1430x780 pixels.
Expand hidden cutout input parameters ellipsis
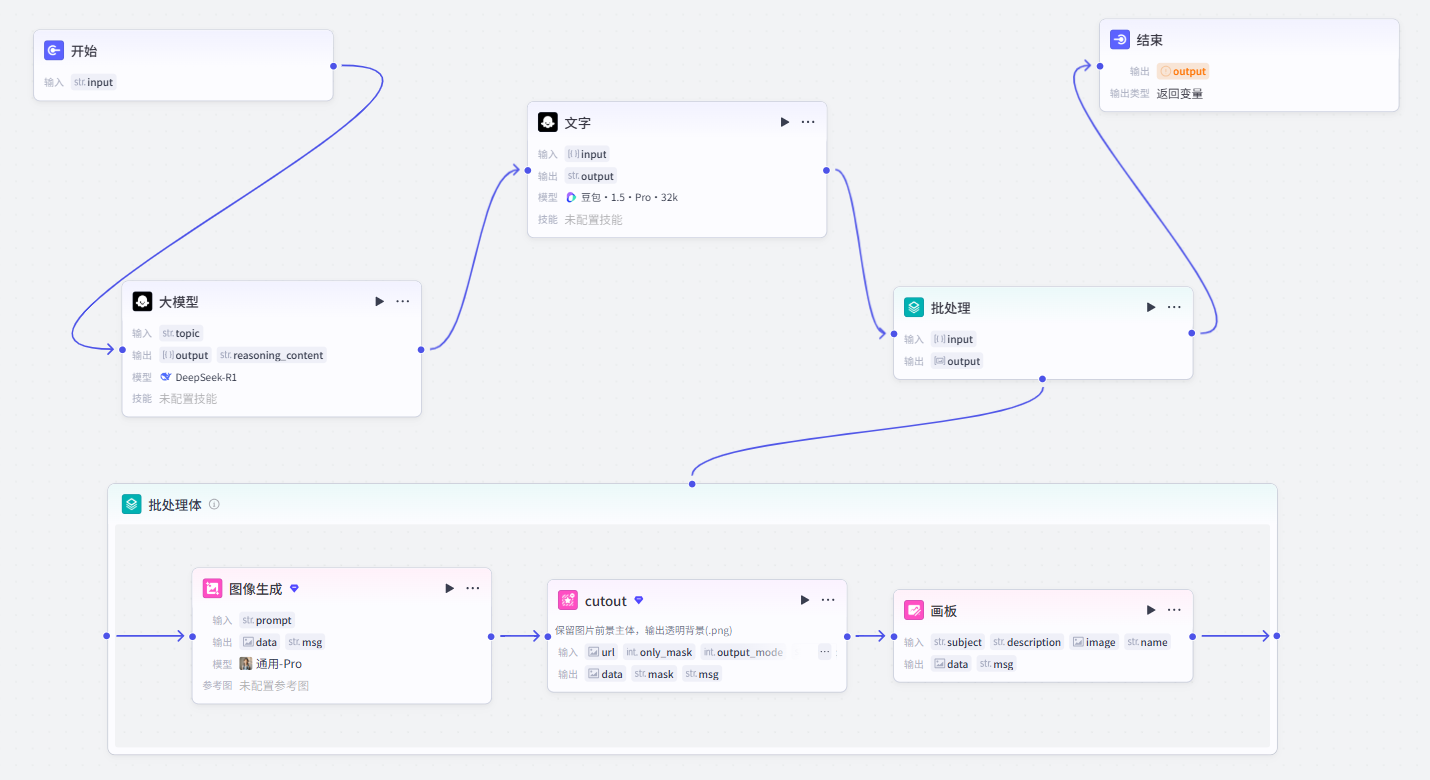[x=824, y=651]
